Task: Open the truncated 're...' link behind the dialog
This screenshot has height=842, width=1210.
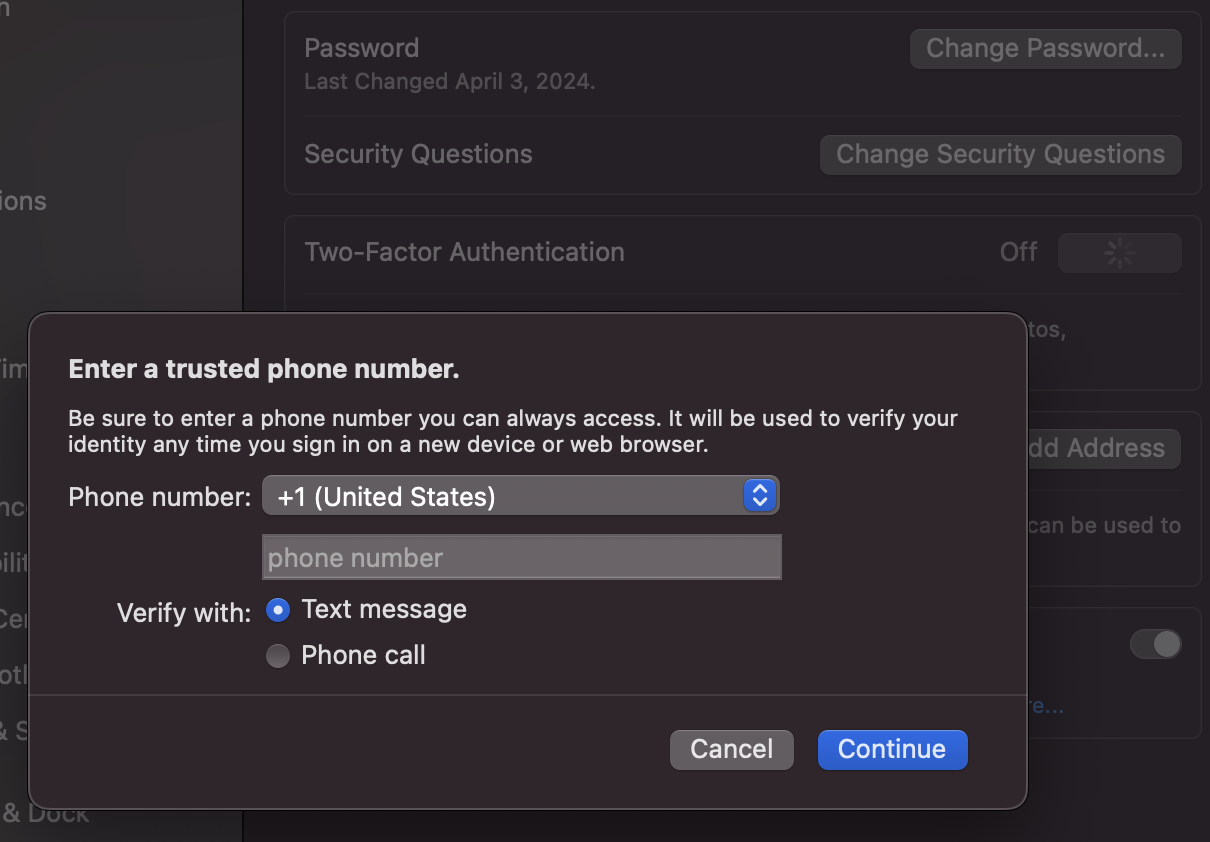Action: tap(1046, 706)
